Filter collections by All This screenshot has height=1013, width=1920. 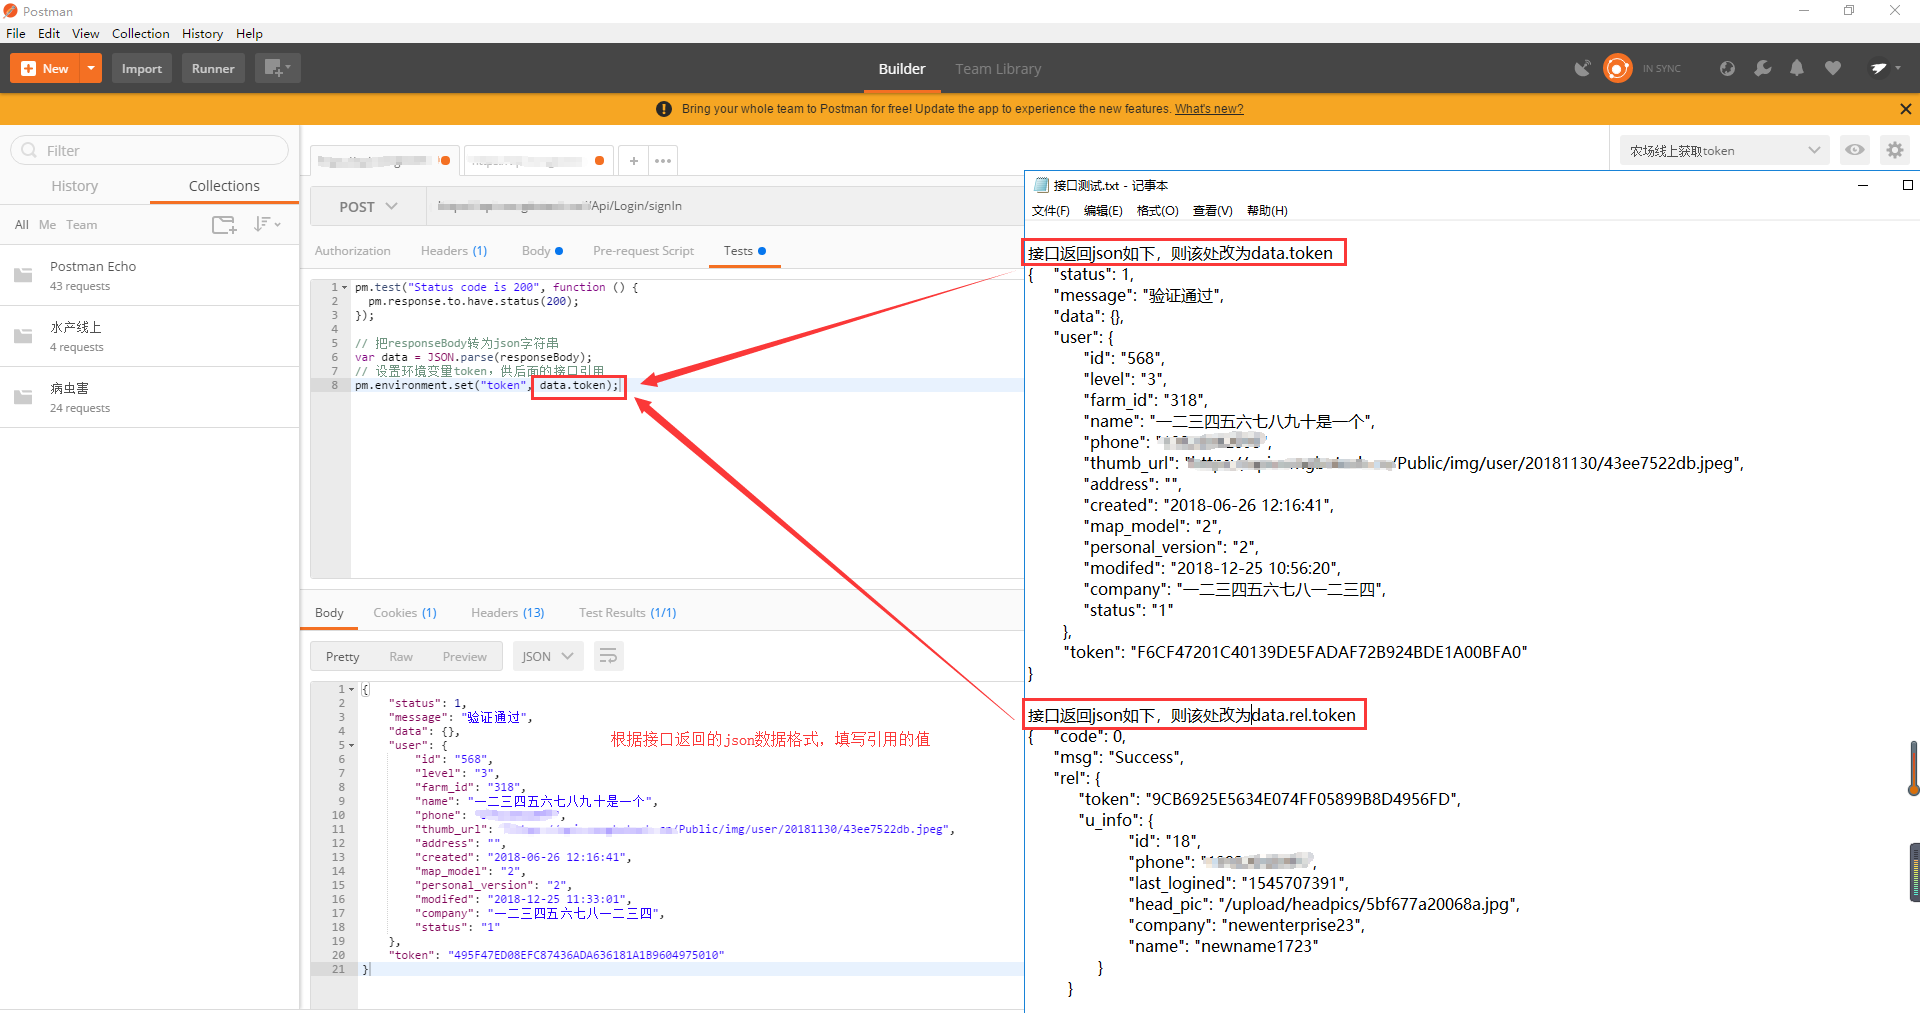pos(22,225)
